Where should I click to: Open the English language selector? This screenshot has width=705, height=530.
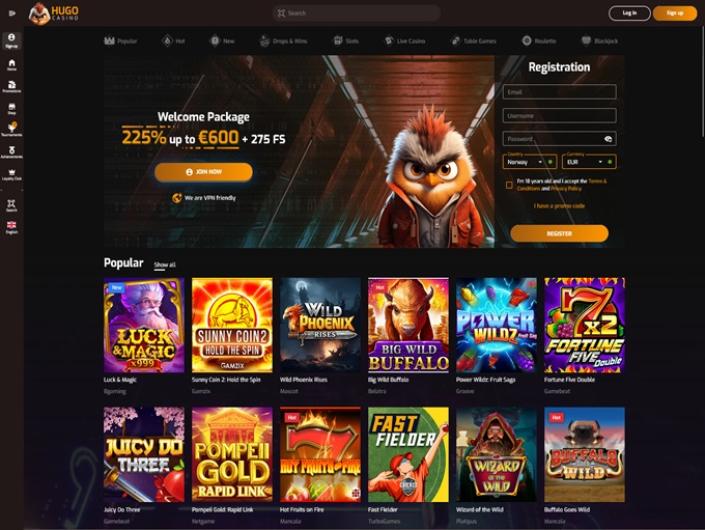pyautogui.click(x=12, y=227)
